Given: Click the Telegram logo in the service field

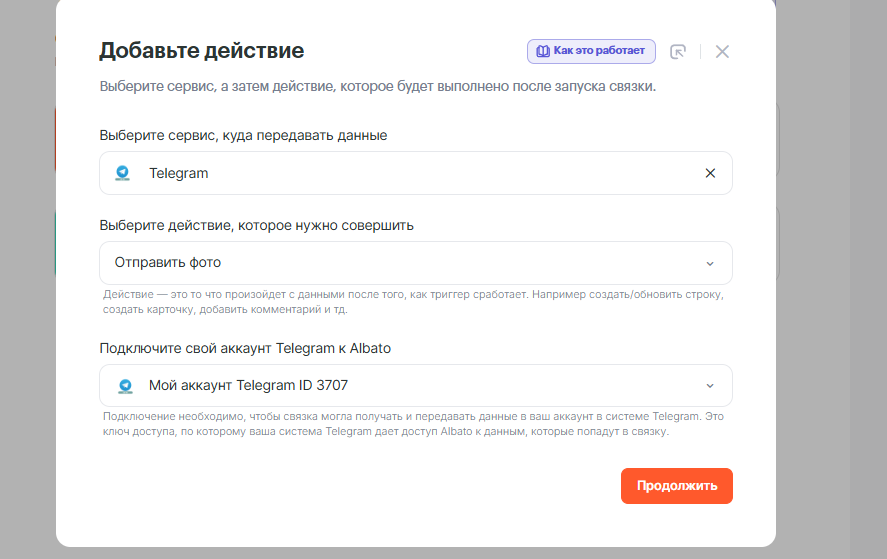Looking at the screenshot, I should 123,173.
